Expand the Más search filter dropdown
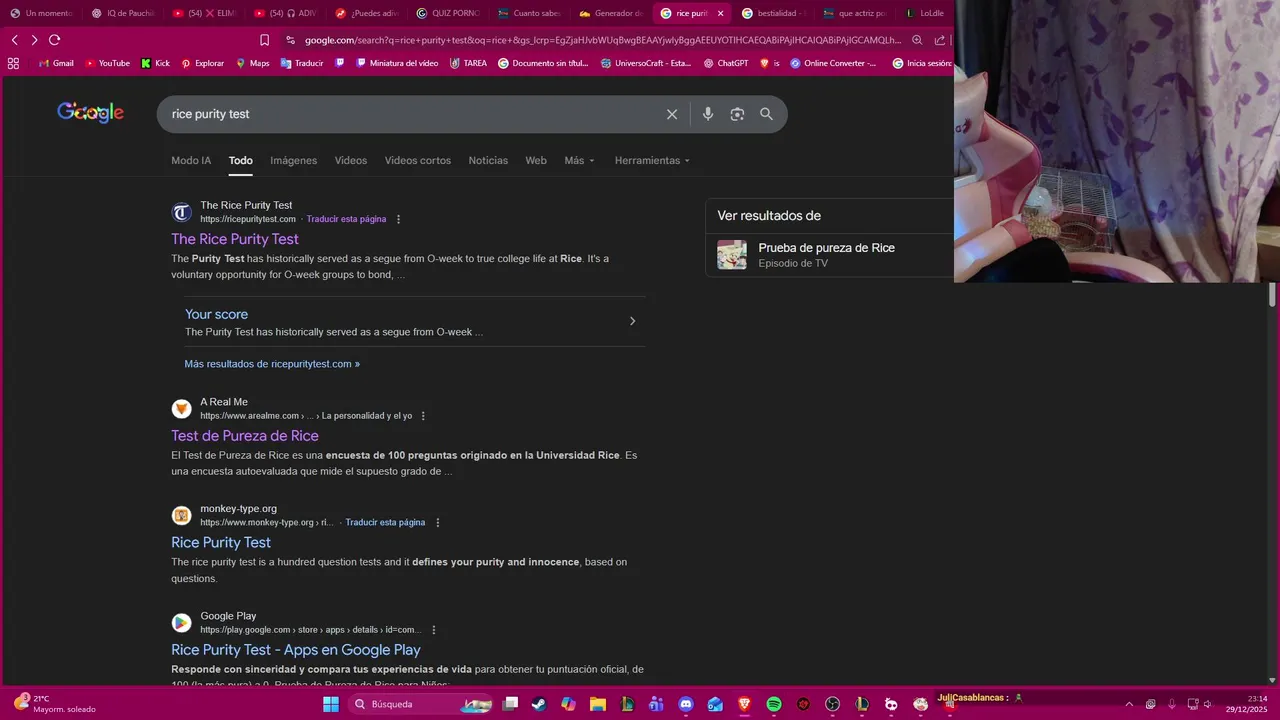Screen dimensions: 1280x720 pyautogui.click(x=579, y=160)
